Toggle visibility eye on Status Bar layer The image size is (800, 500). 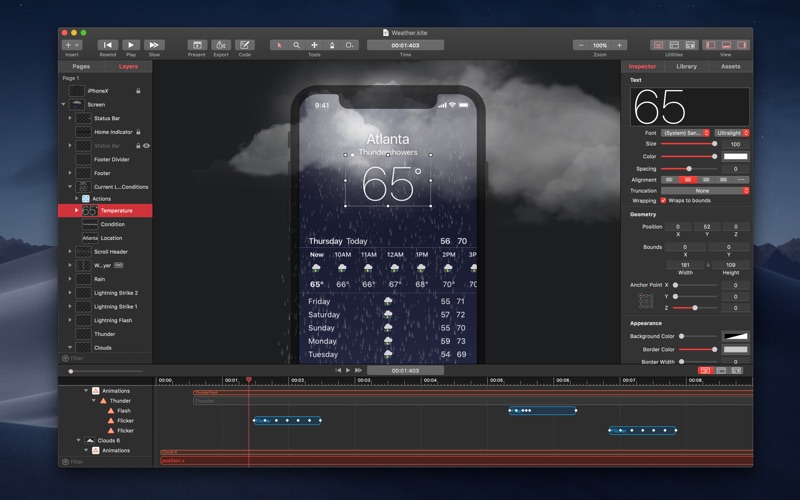tap(146, 146)
